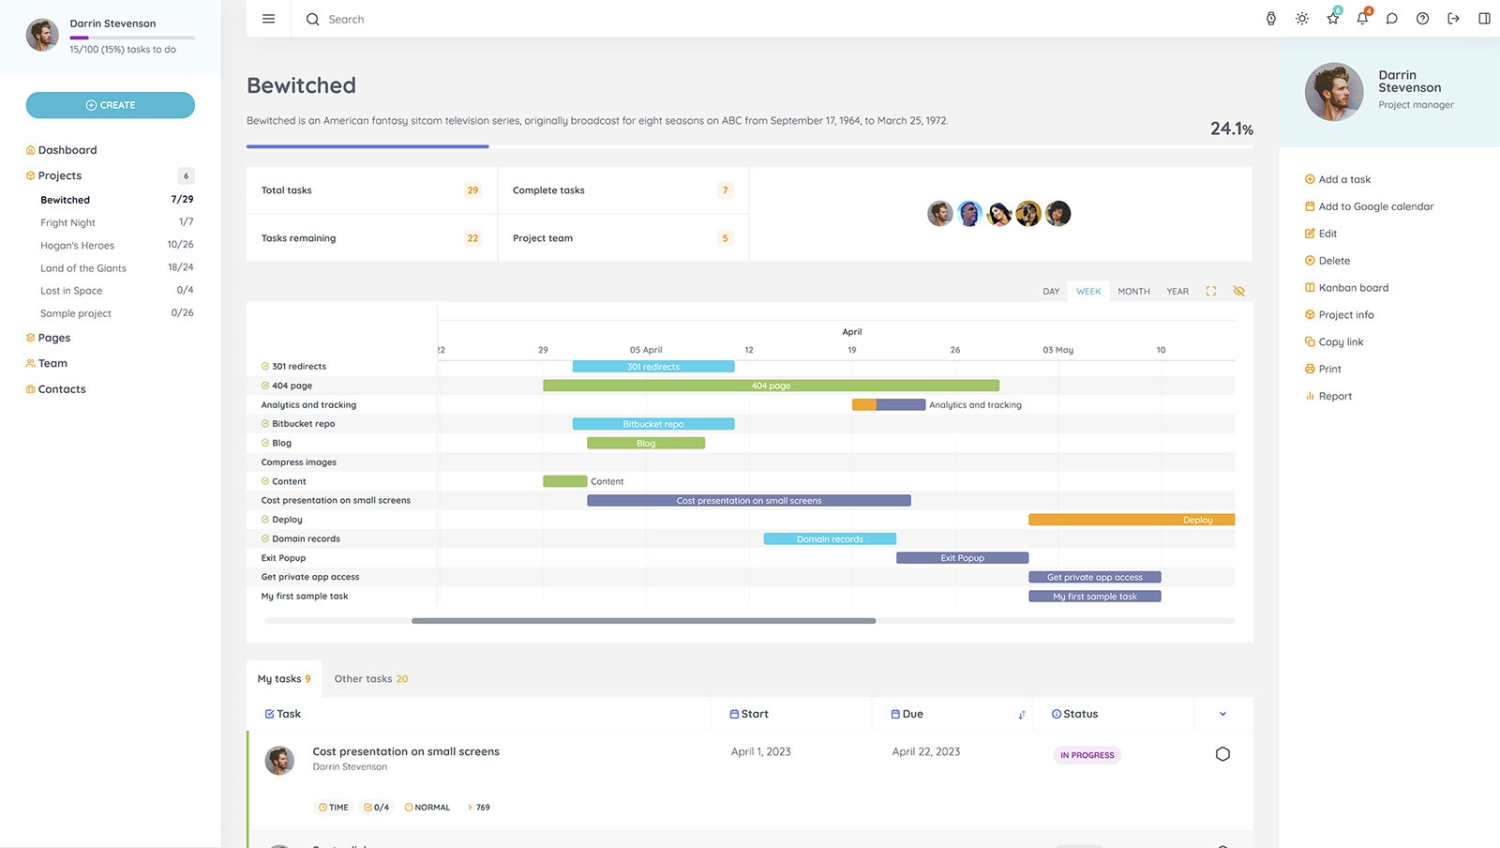Check the completed icon next to Blog task
Image resolution: width=1500 pixels, height=848 pixels.
(266, 442)
